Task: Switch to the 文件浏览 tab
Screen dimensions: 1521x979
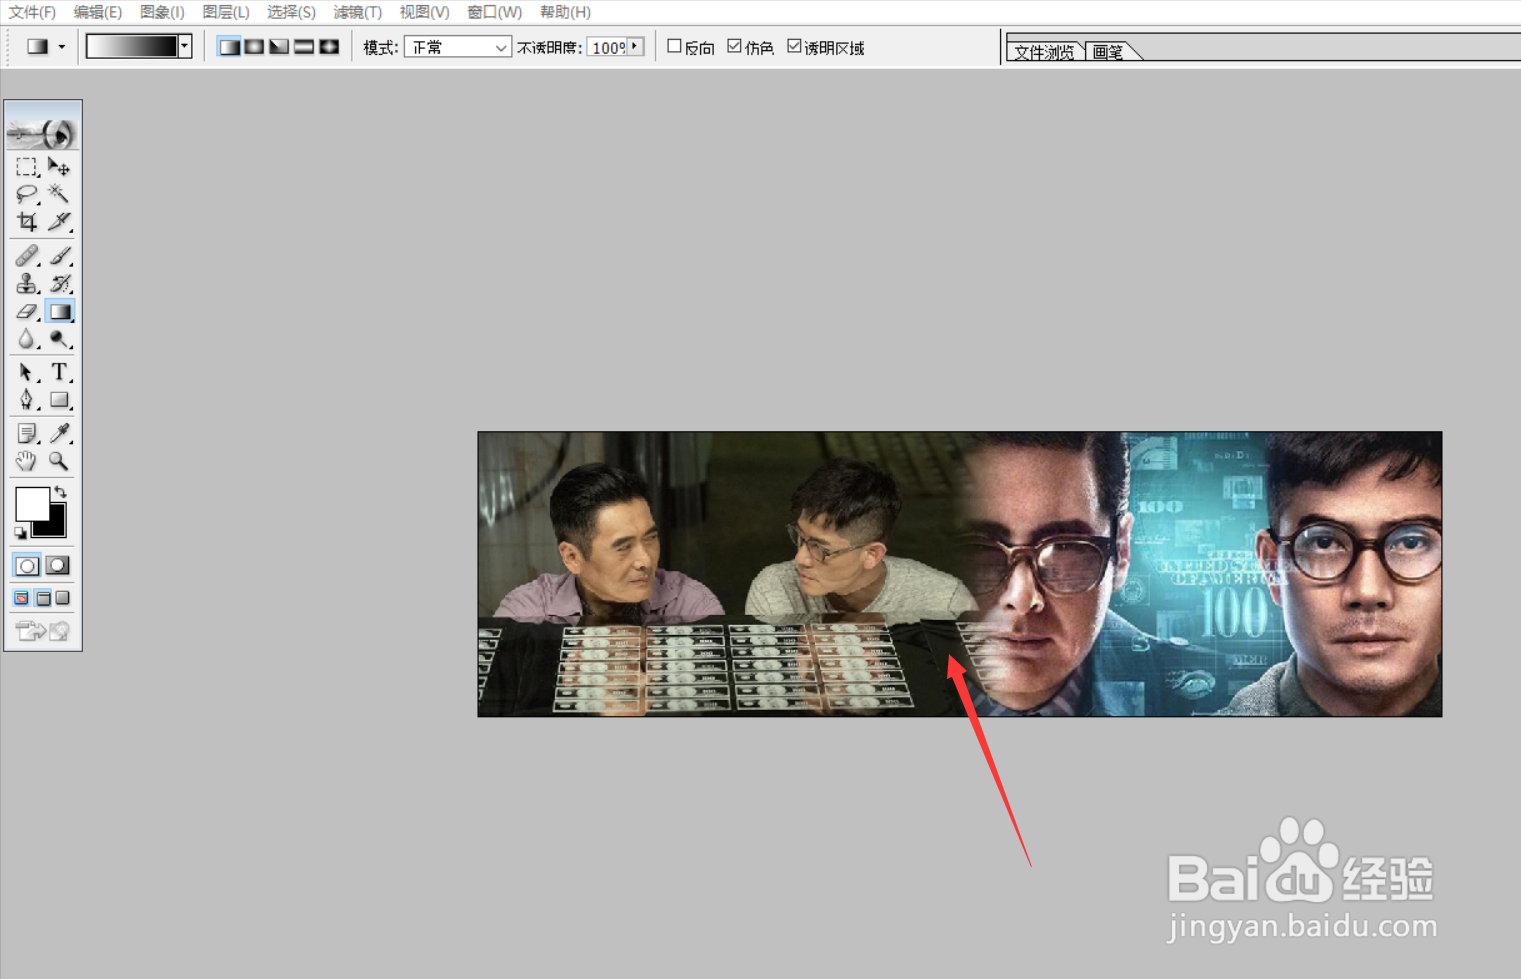Action: pos(1044,52)
